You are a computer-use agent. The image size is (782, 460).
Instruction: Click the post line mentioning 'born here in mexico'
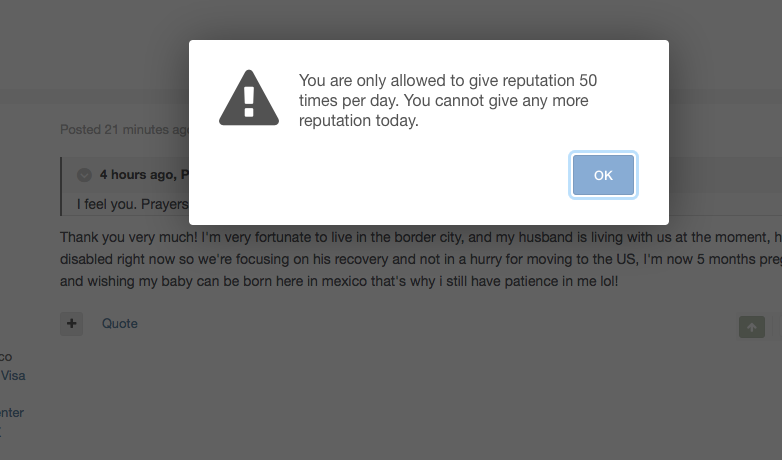(339, 281)
